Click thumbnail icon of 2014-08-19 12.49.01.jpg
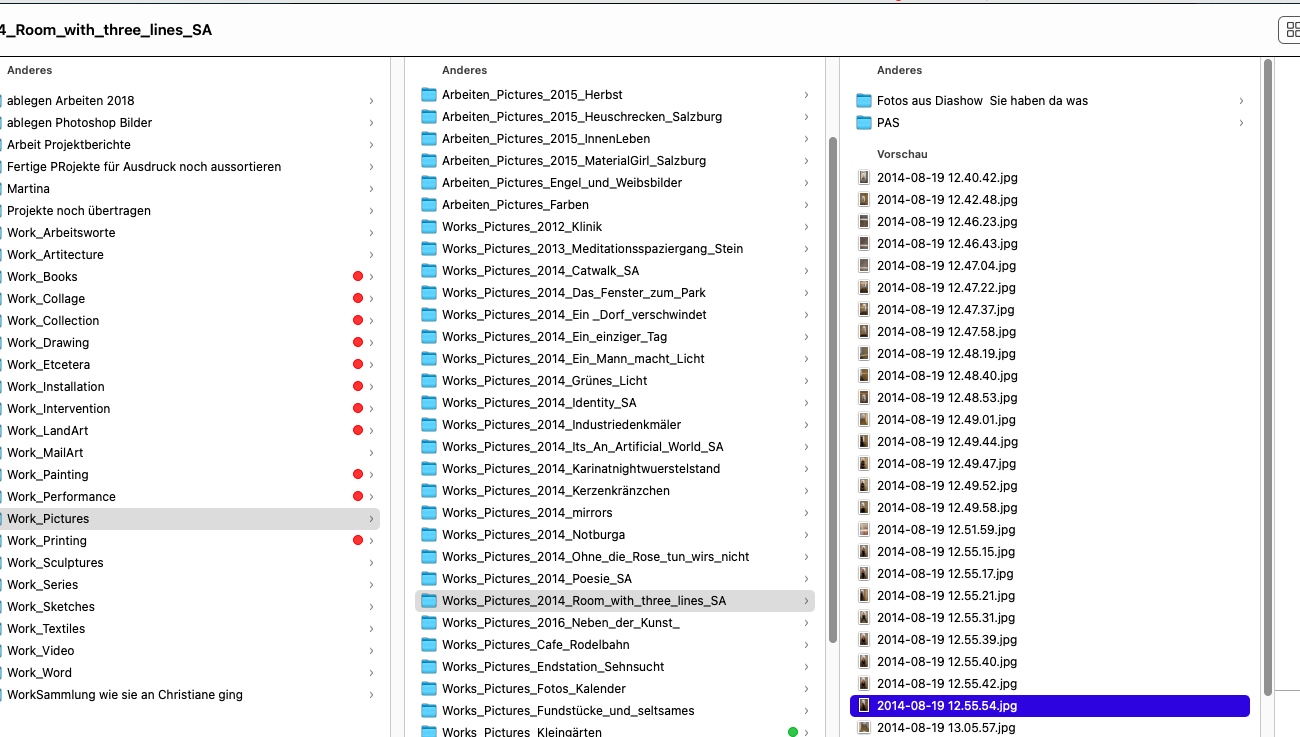Viewport: 1300px width, 737px height. point(864,419)
